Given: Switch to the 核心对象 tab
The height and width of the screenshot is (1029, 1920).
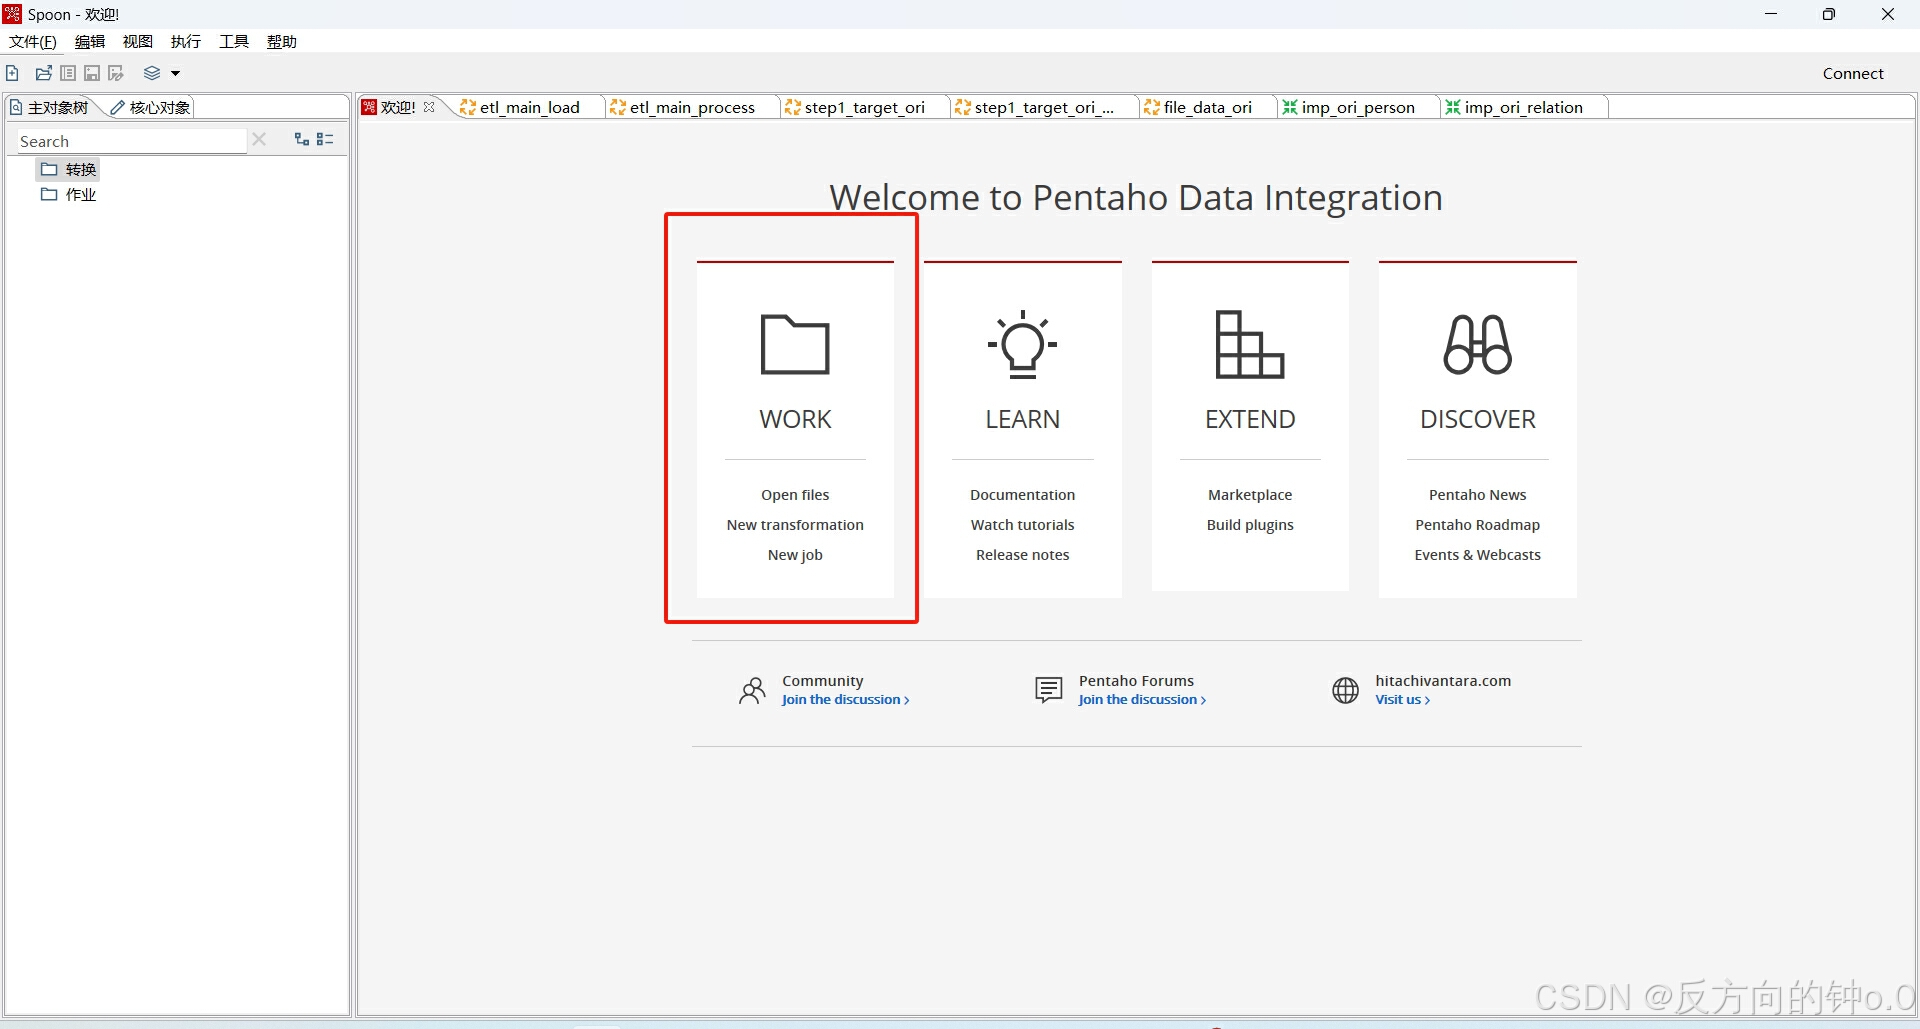Looking at the screenshot, I should 151,107.
